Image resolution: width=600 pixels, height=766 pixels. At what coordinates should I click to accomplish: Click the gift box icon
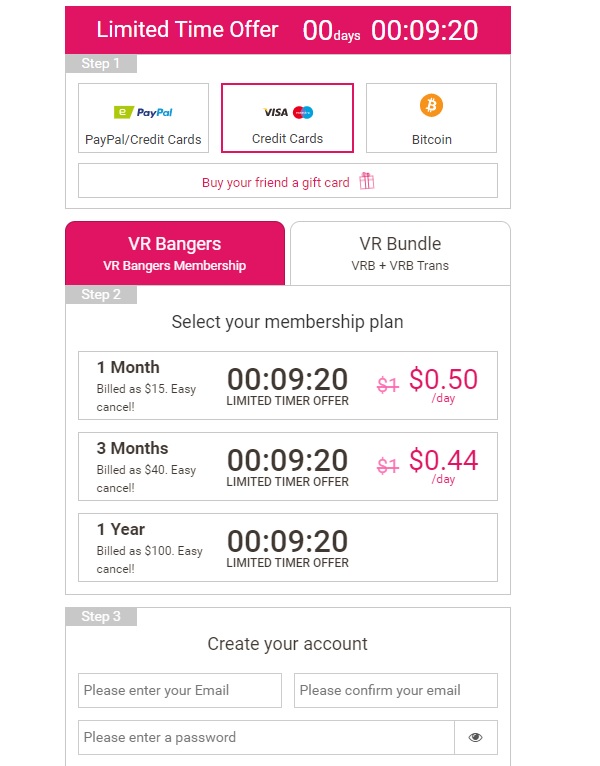tap(367, 181)
